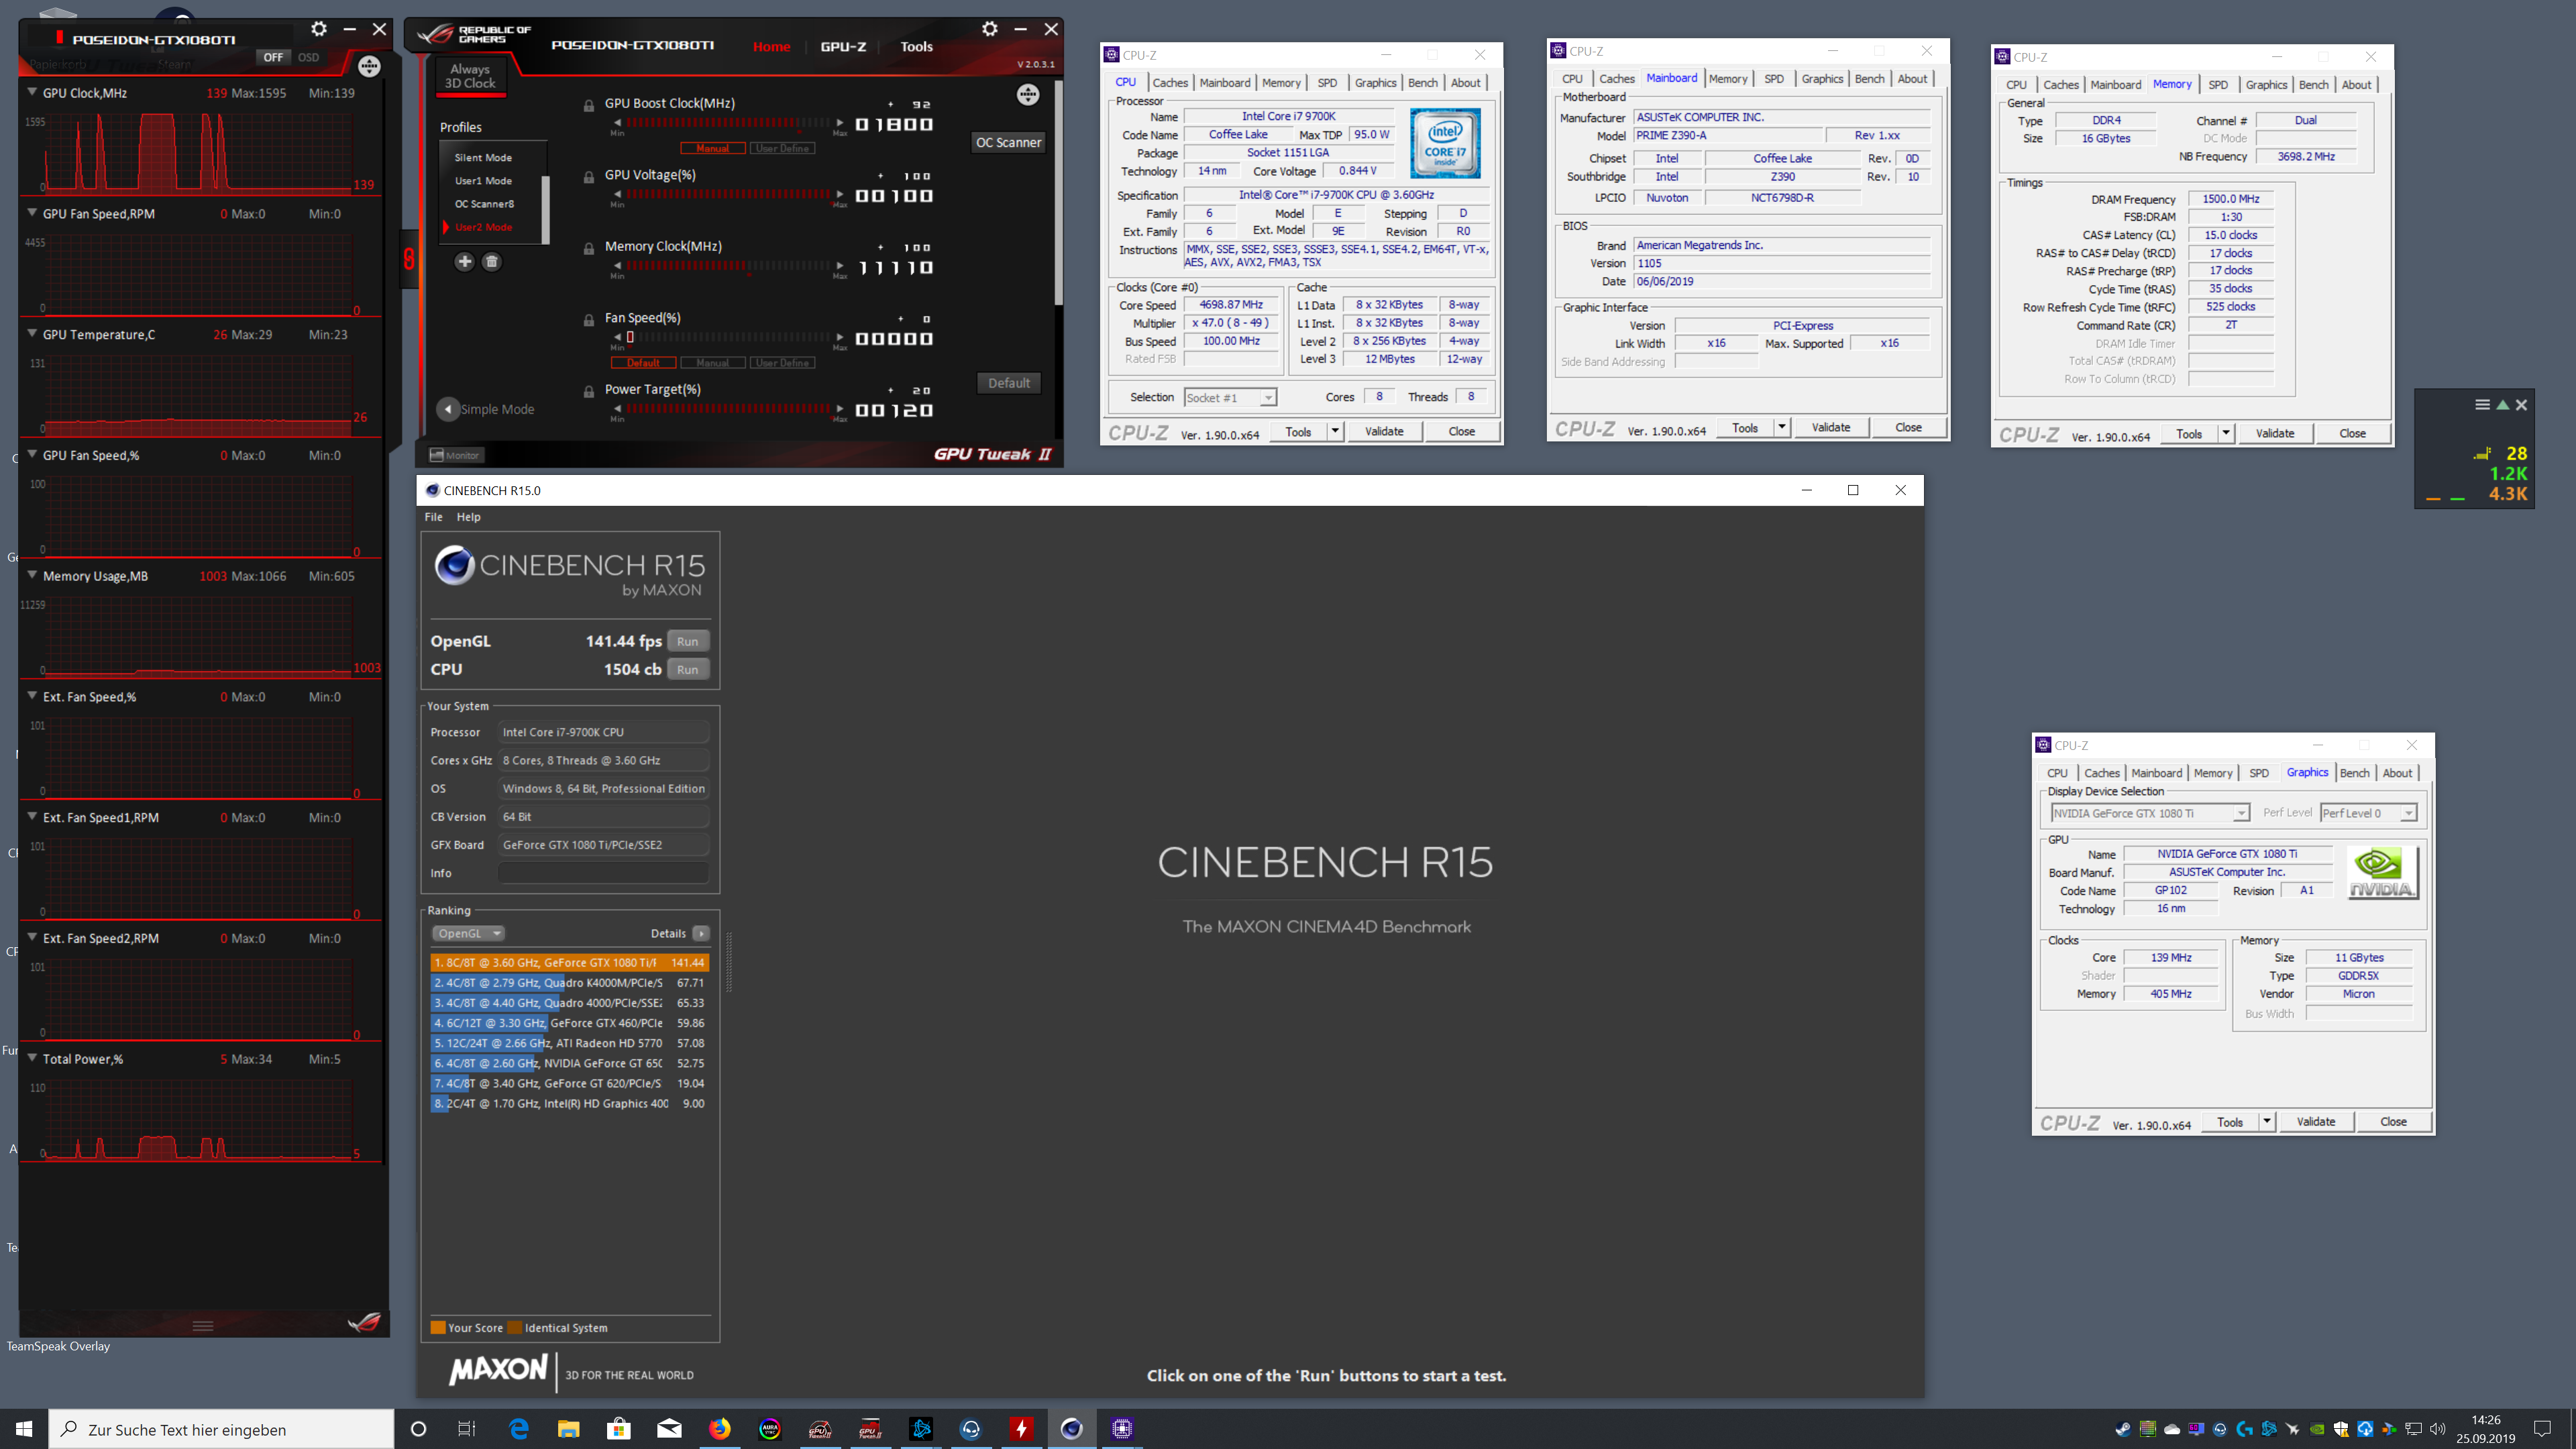Collapse Memory Usage,MB graph

(32, 575)
